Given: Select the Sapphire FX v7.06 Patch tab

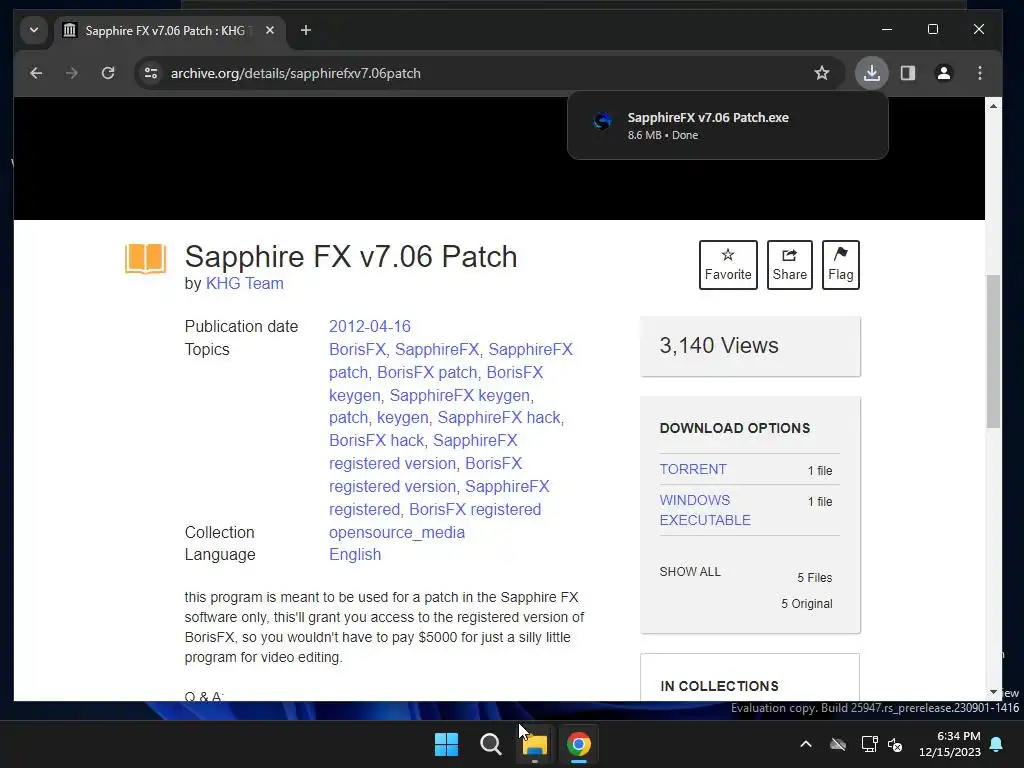Looking at the screenshot, I should pyautogui.click(x=170, y=31).
